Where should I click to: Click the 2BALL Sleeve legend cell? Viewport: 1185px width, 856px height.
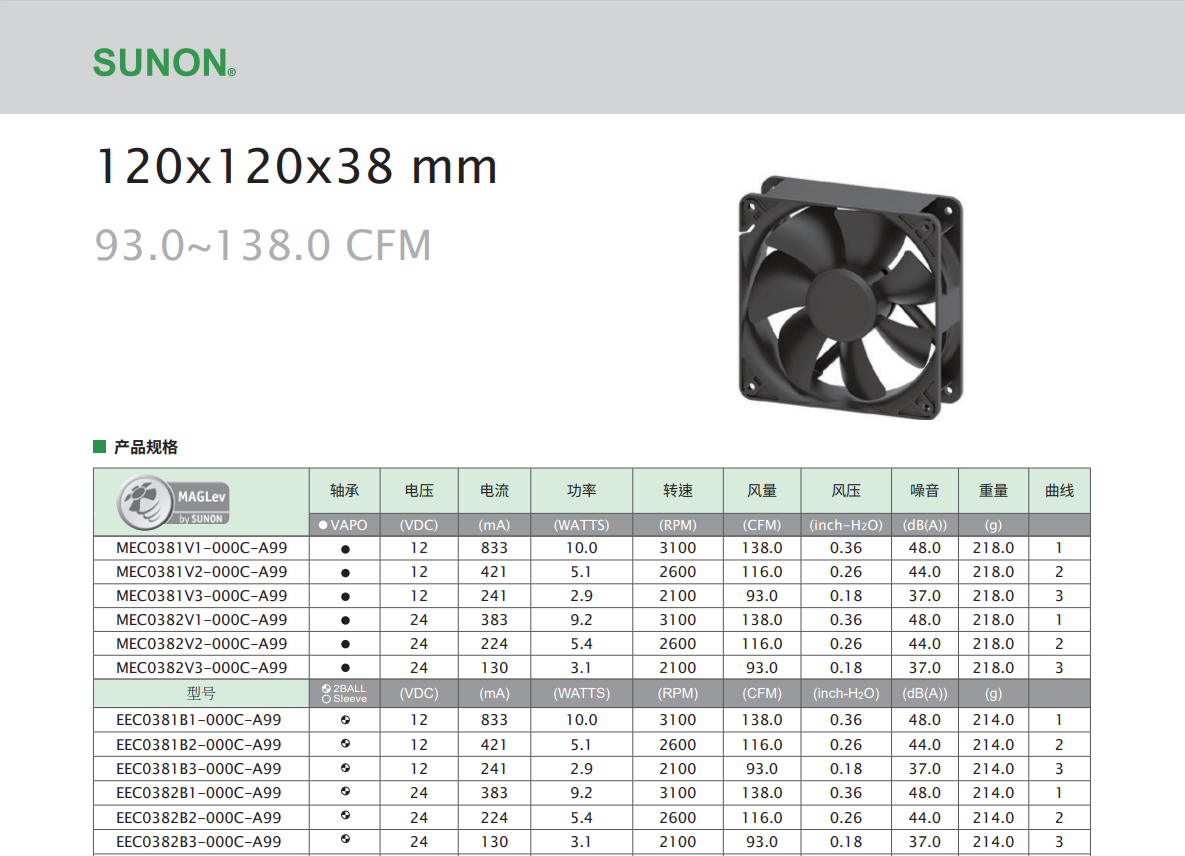[x=345, y=694]
